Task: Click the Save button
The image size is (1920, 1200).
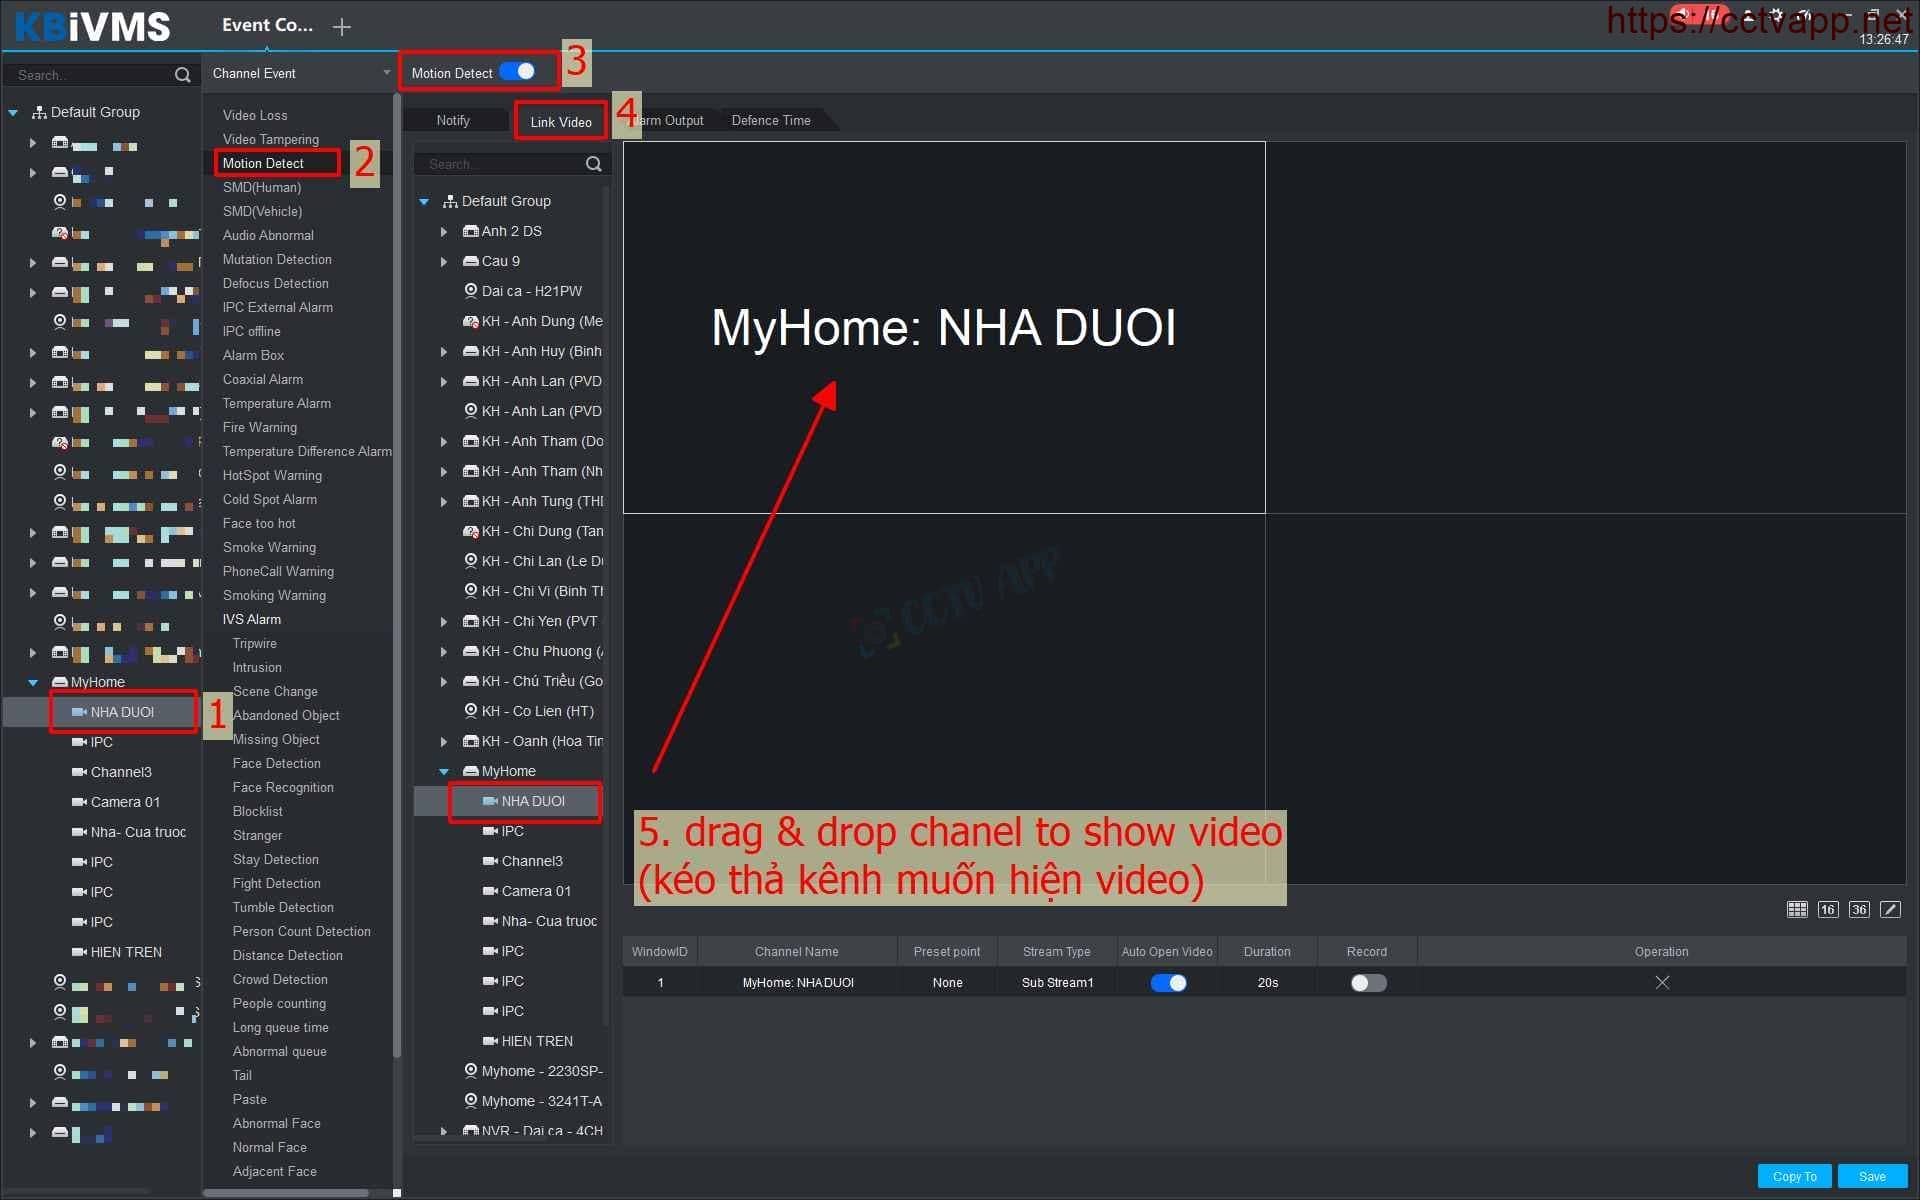Action: tap(1871, 1176)
